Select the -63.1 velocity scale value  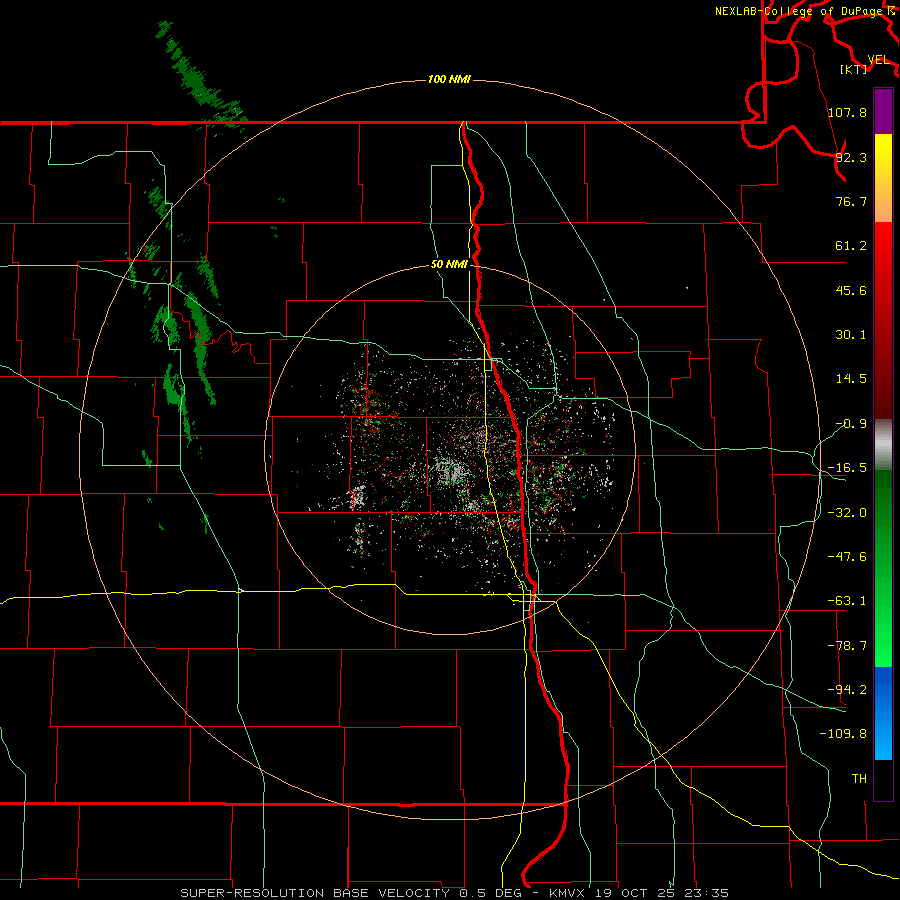tap(847, 601)
